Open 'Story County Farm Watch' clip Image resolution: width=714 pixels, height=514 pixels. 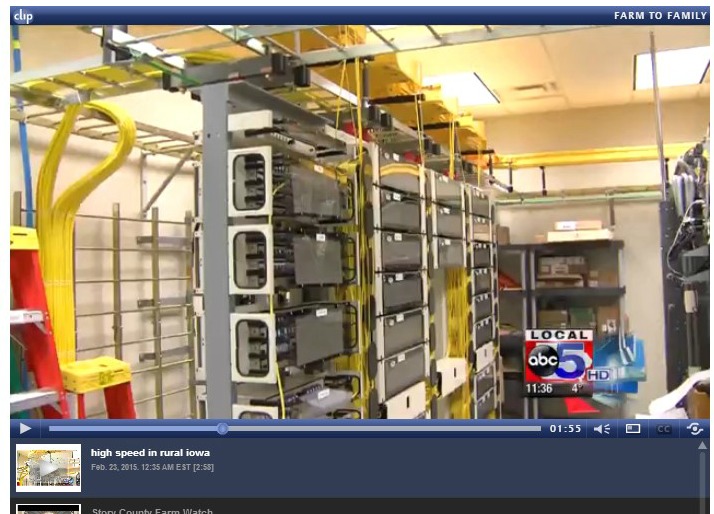tap(152, 511)
